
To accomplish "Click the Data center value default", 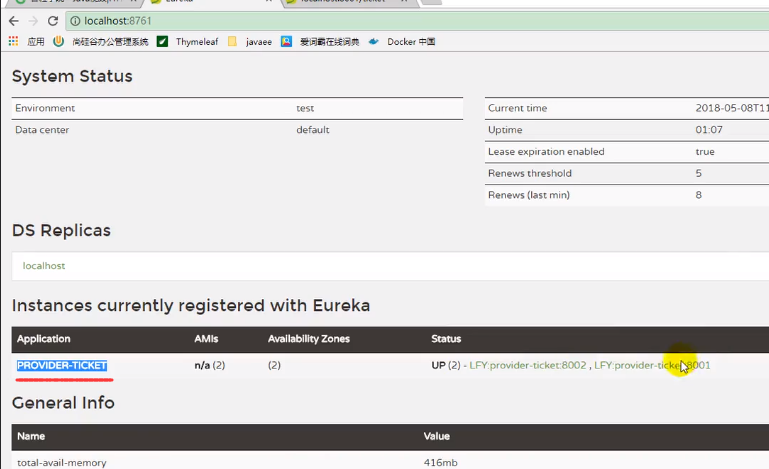I will tap(313, 130).
